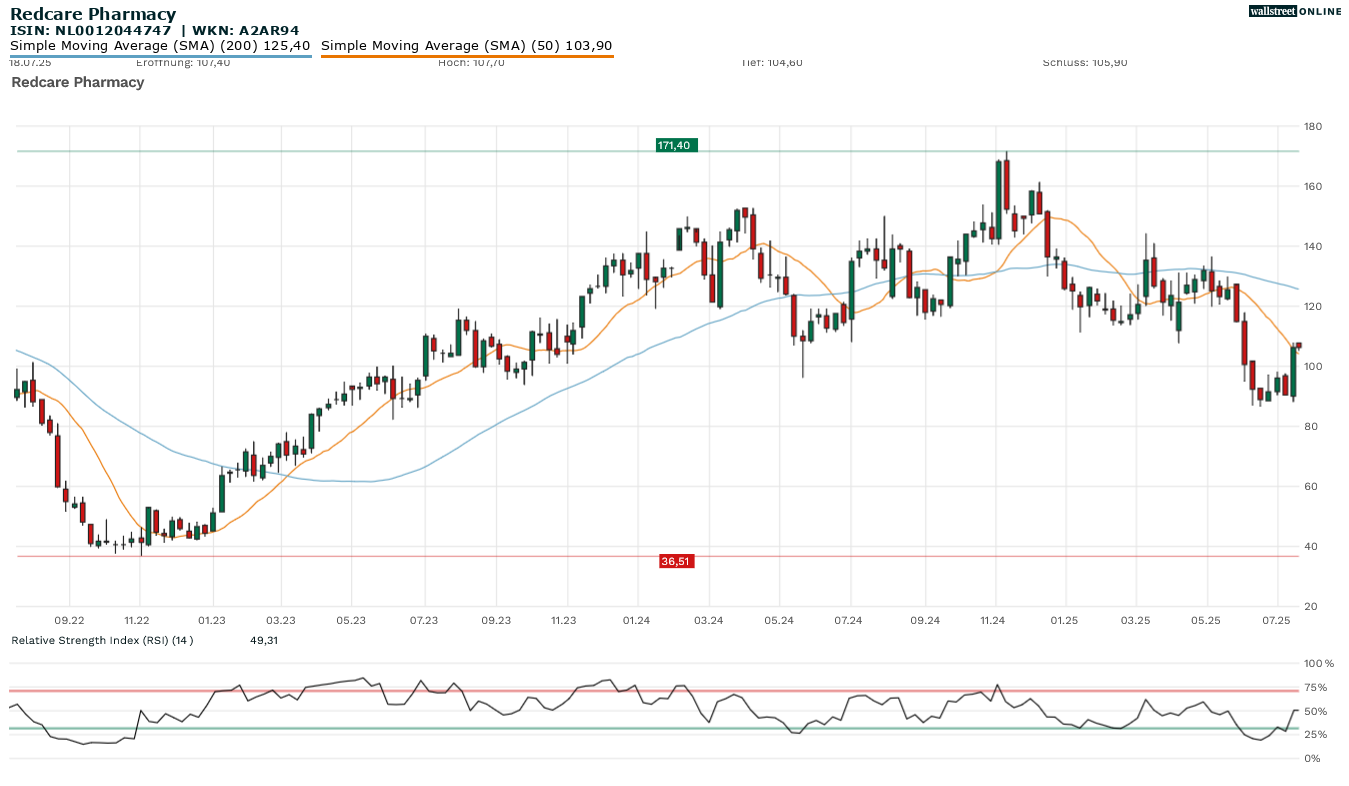Click the blue SMA 200 legend line
The width and height of the screenshot is (1349, 786).
(160, 56)
